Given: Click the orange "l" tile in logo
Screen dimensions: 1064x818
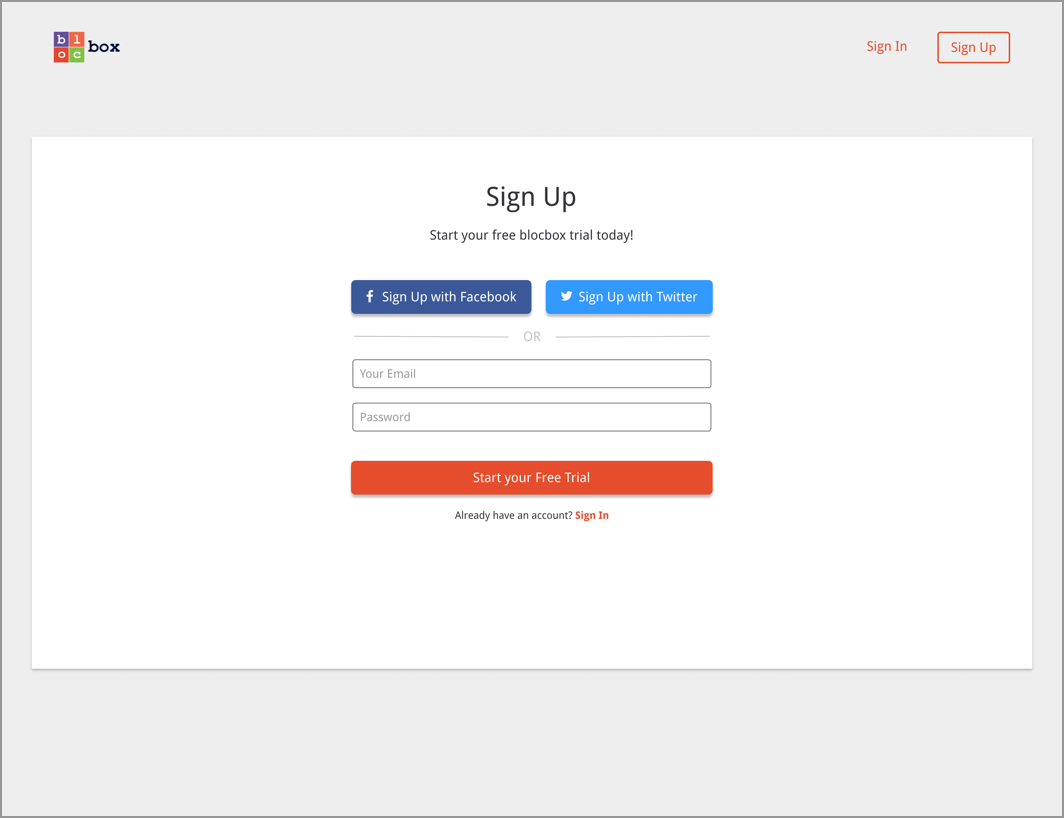Looking at the screenshot, I should click(x=77, y=39).
